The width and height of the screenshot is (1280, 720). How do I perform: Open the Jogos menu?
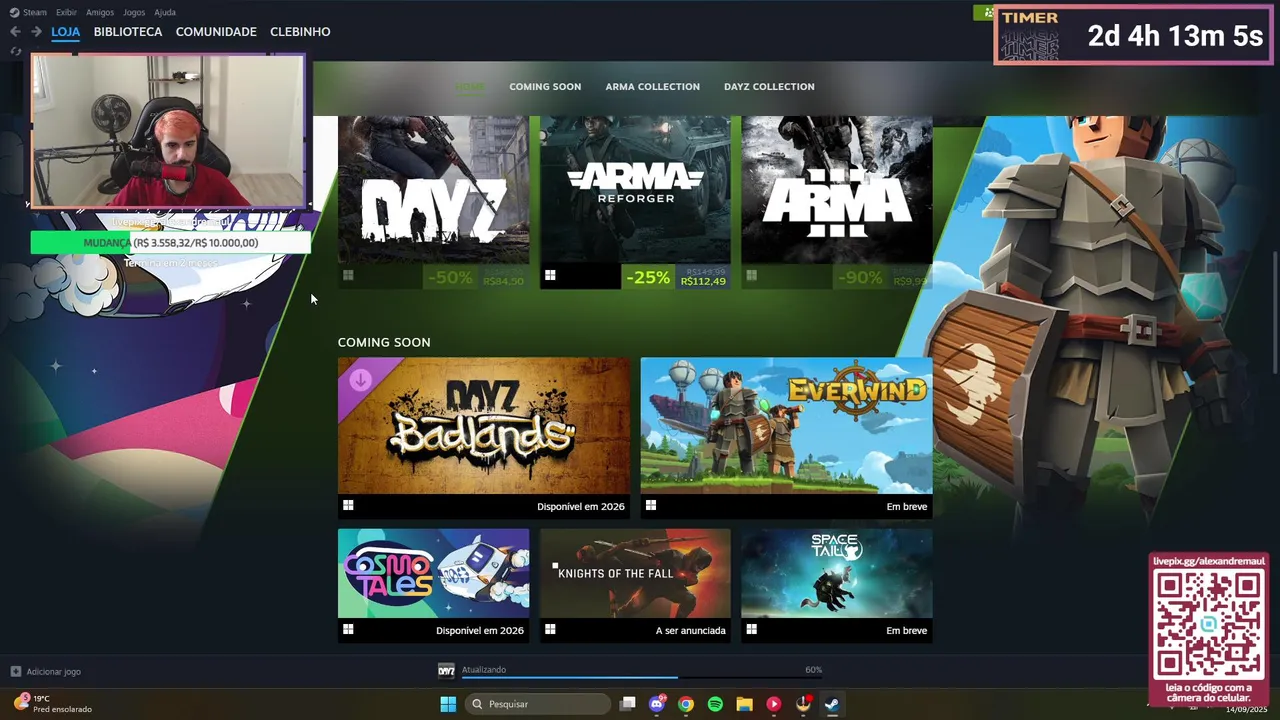point(134,12)
